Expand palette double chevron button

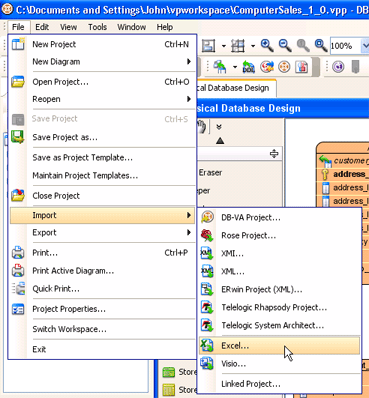(x=219, y=127)
